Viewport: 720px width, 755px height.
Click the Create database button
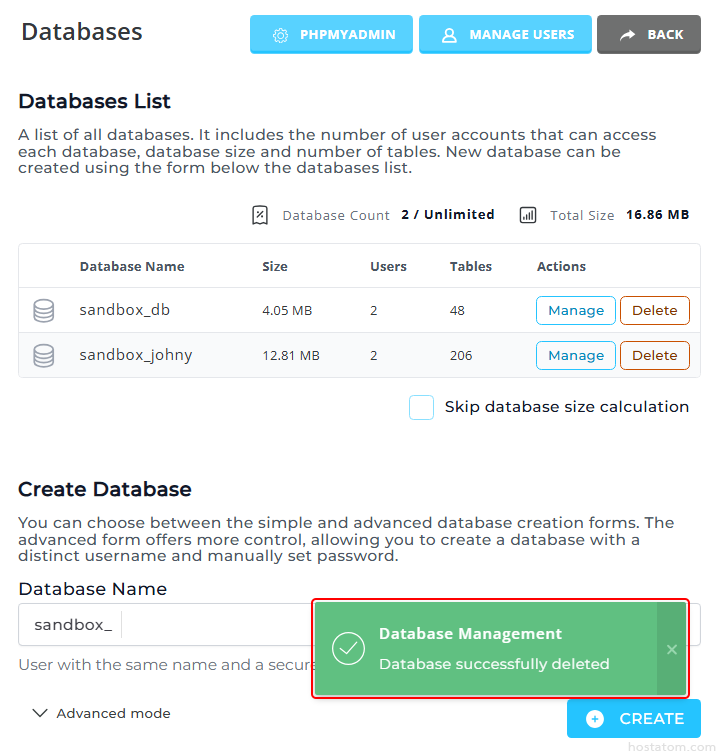(x=634, y=719)
